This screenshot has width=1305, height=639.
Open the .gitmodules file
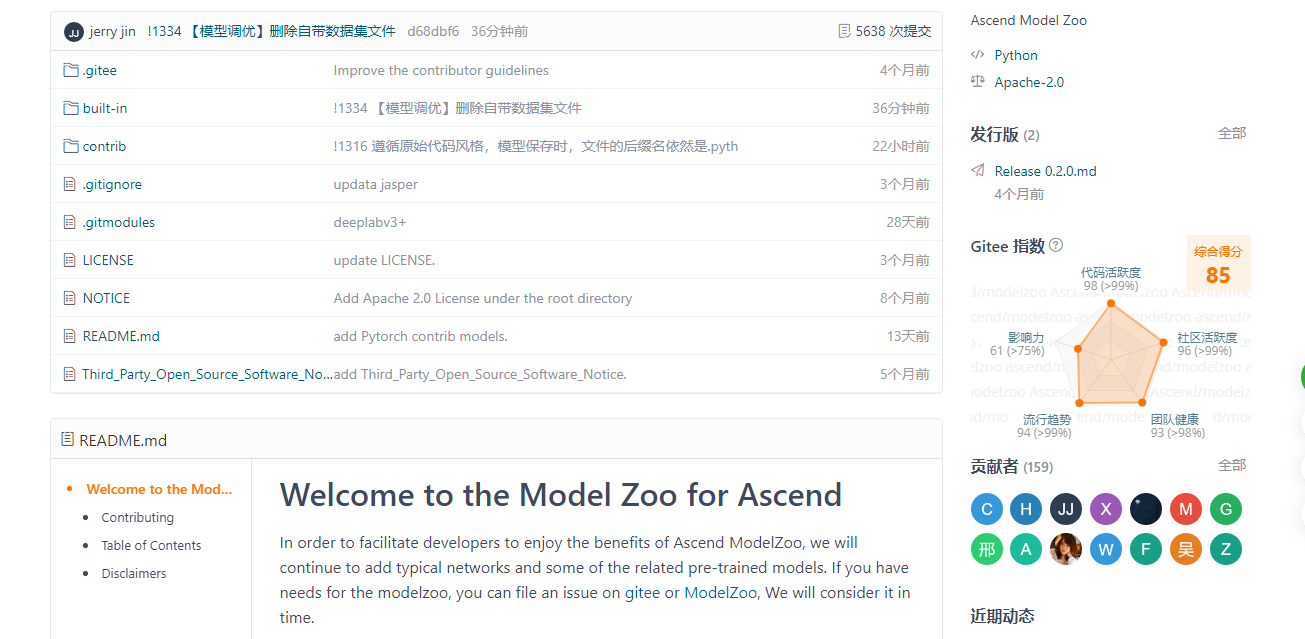pos(119,222)
